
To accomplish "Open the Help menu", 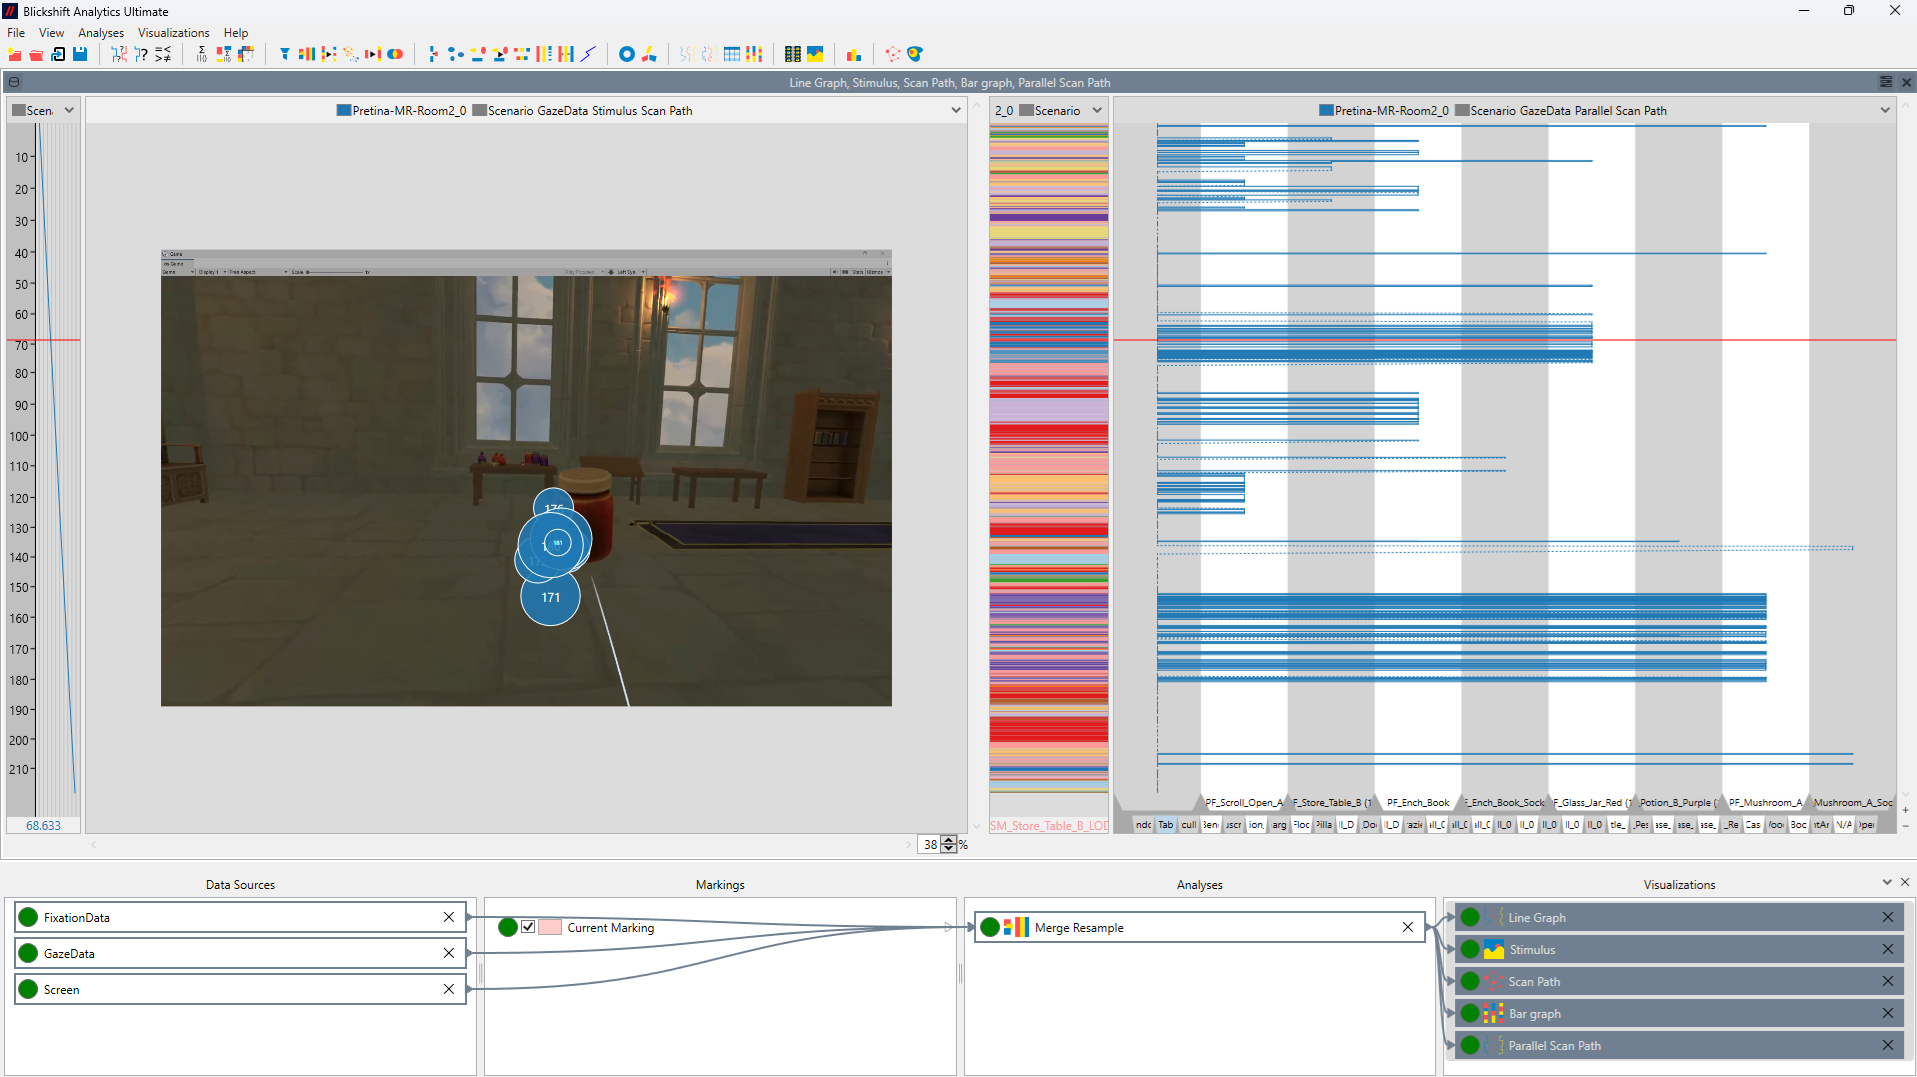I will tap(236, 33).
